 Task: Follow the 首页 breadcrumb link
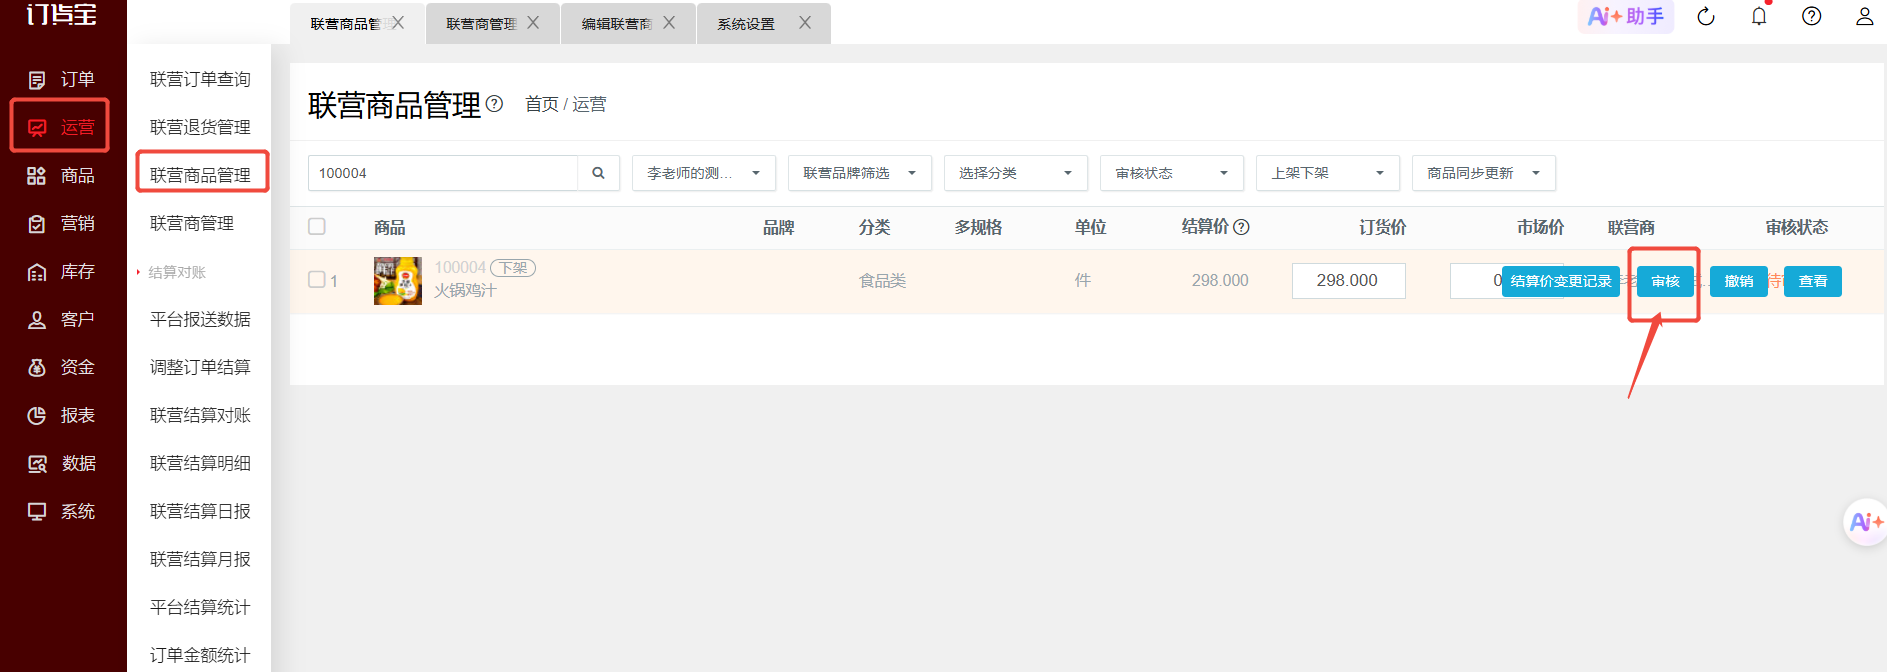[x=541, y=104]
